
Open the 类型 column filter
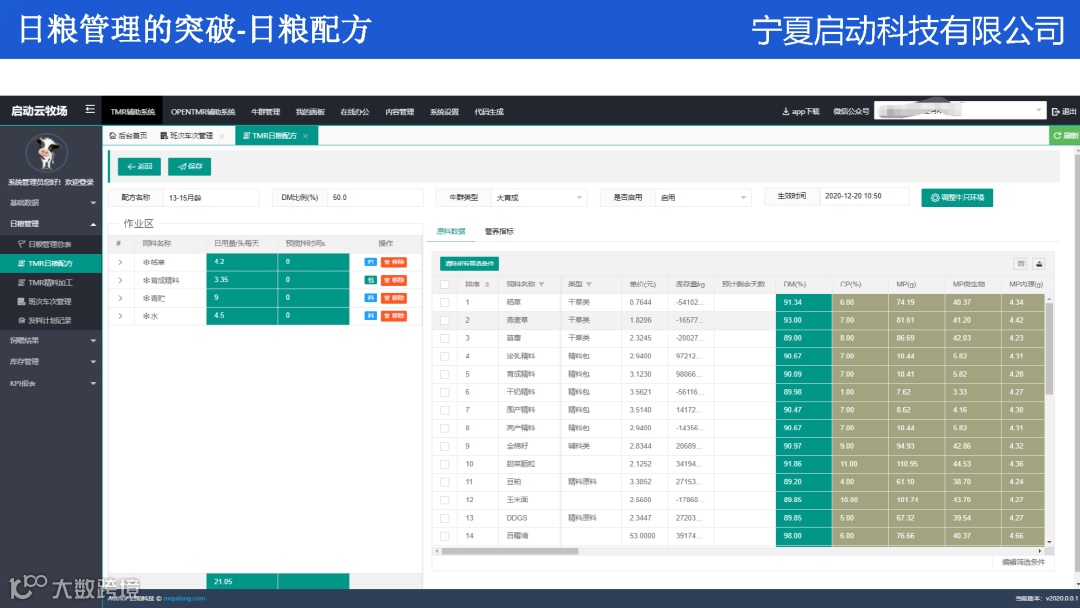click(589, 284)
